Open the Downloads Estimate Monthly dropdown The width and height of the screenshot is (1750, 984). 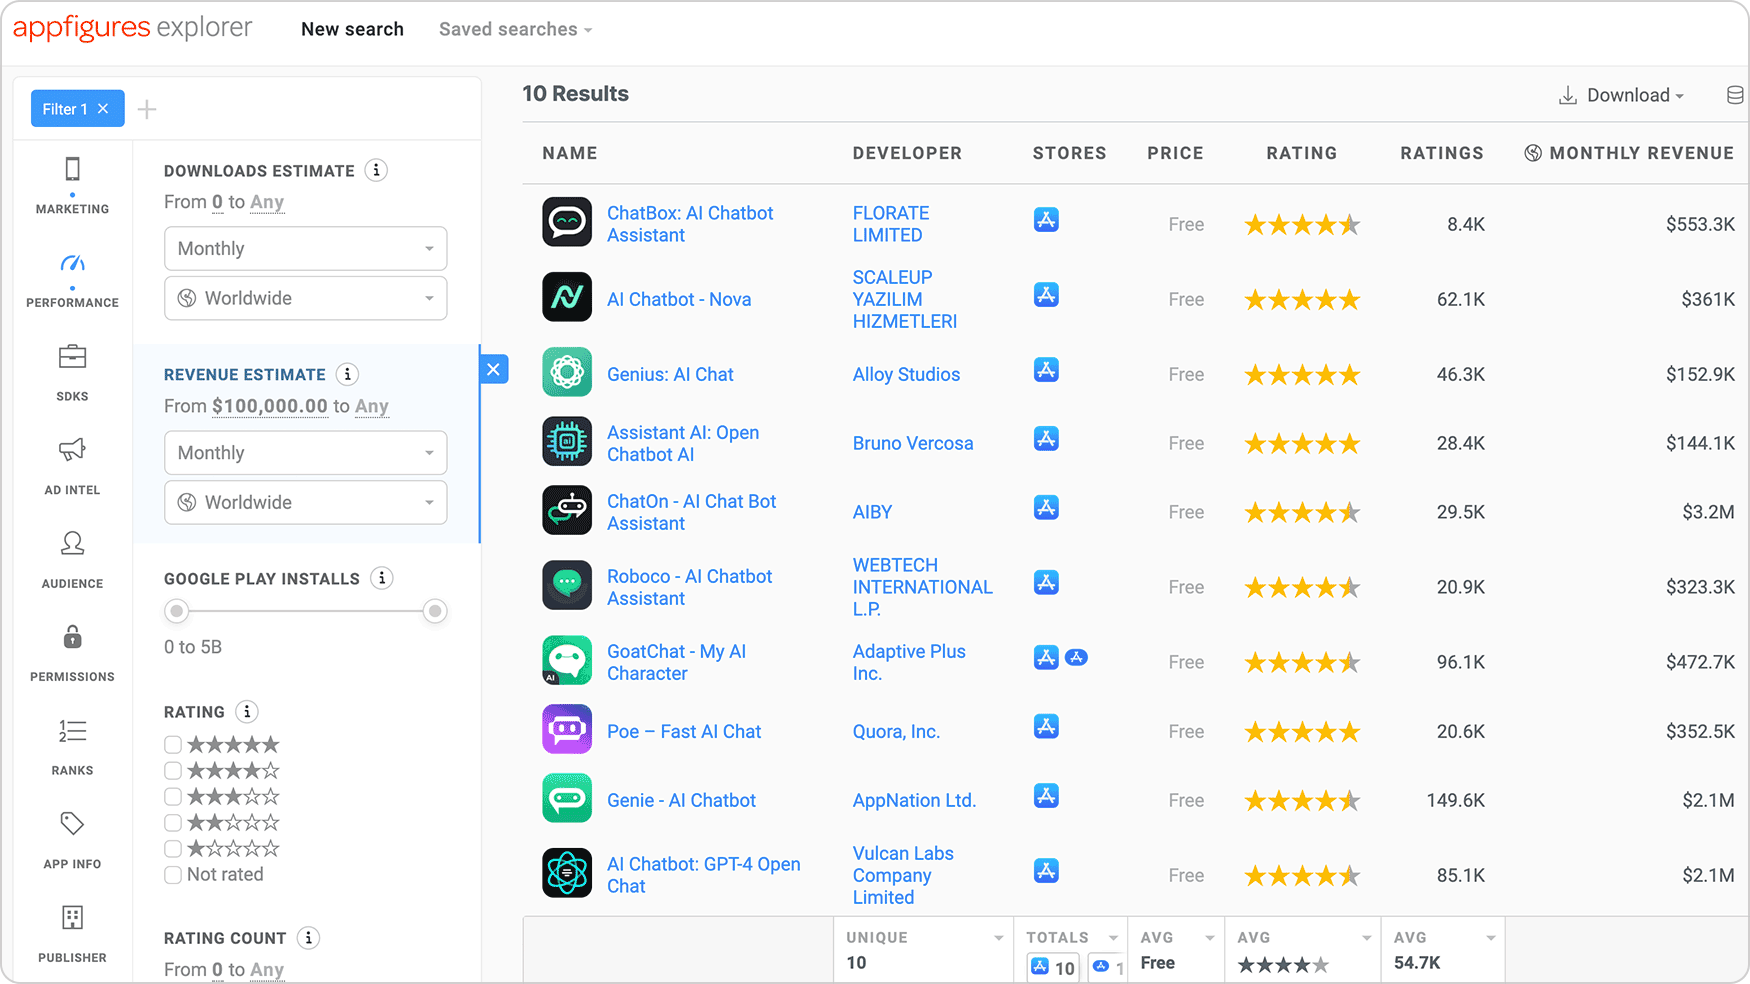pos(305,248)
